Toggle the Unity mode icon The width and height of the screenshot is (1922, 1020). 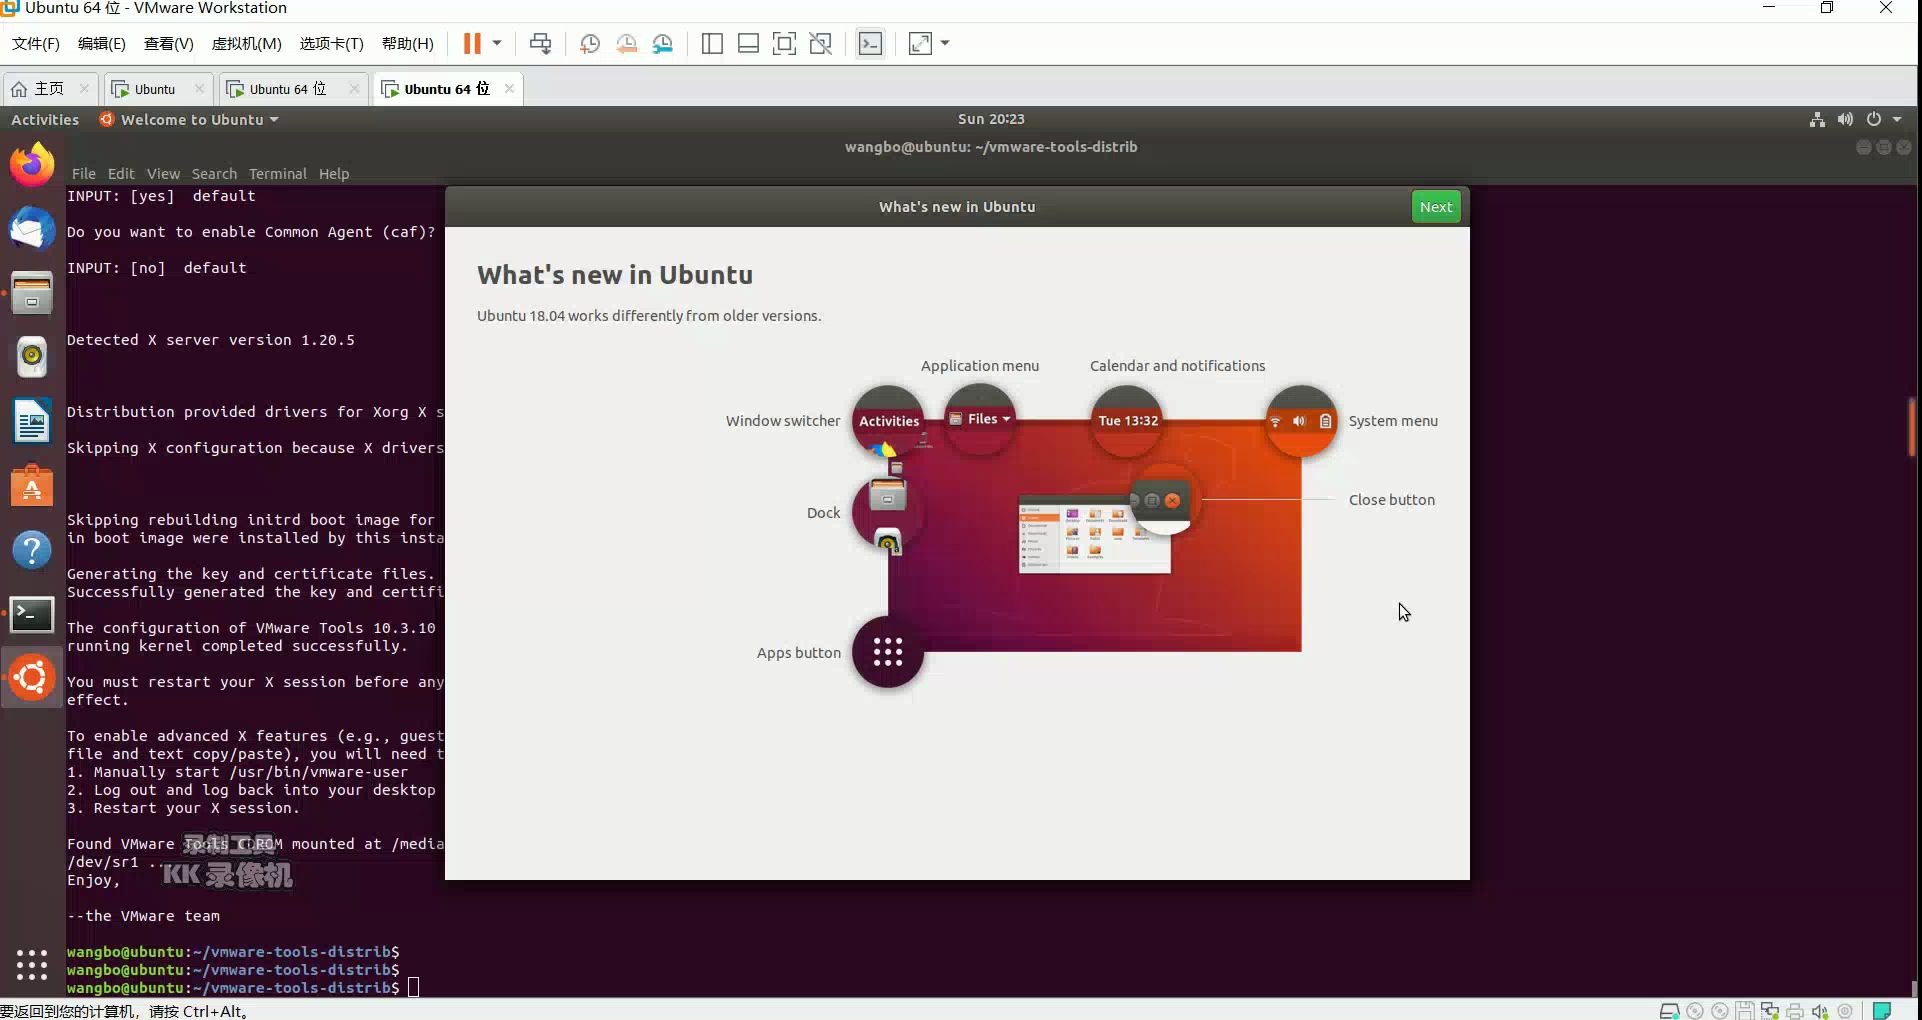821,43
